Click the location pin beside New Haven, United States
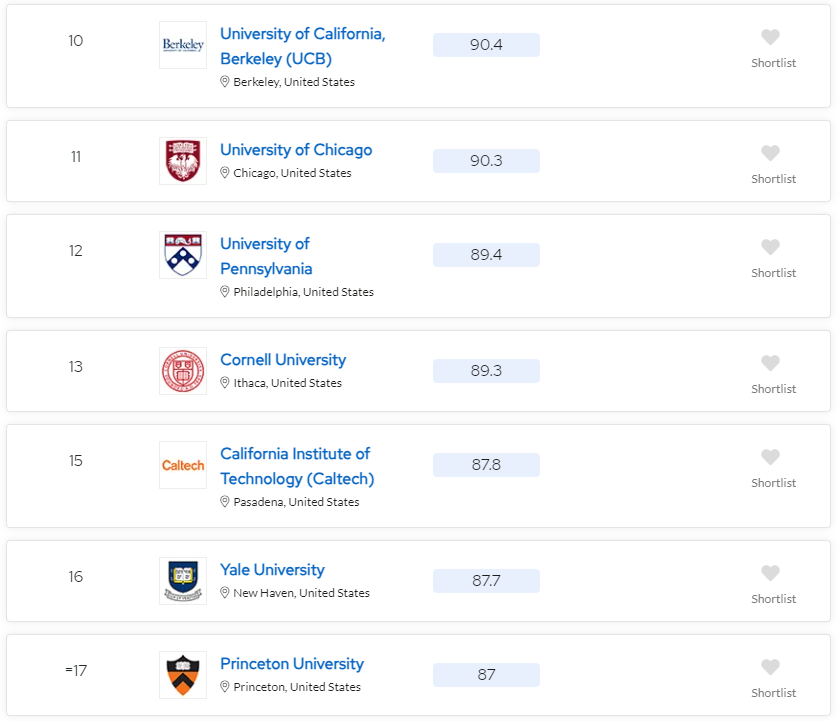This screenshot has height=721, width=838. coord(225,592)
